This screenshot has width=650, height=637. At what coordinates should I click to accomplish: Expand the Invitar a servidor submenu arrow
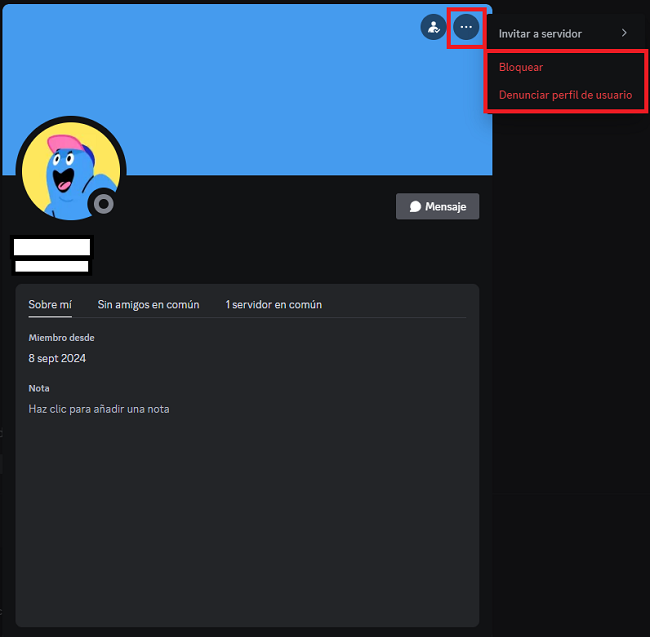click(x=624, y=33)
